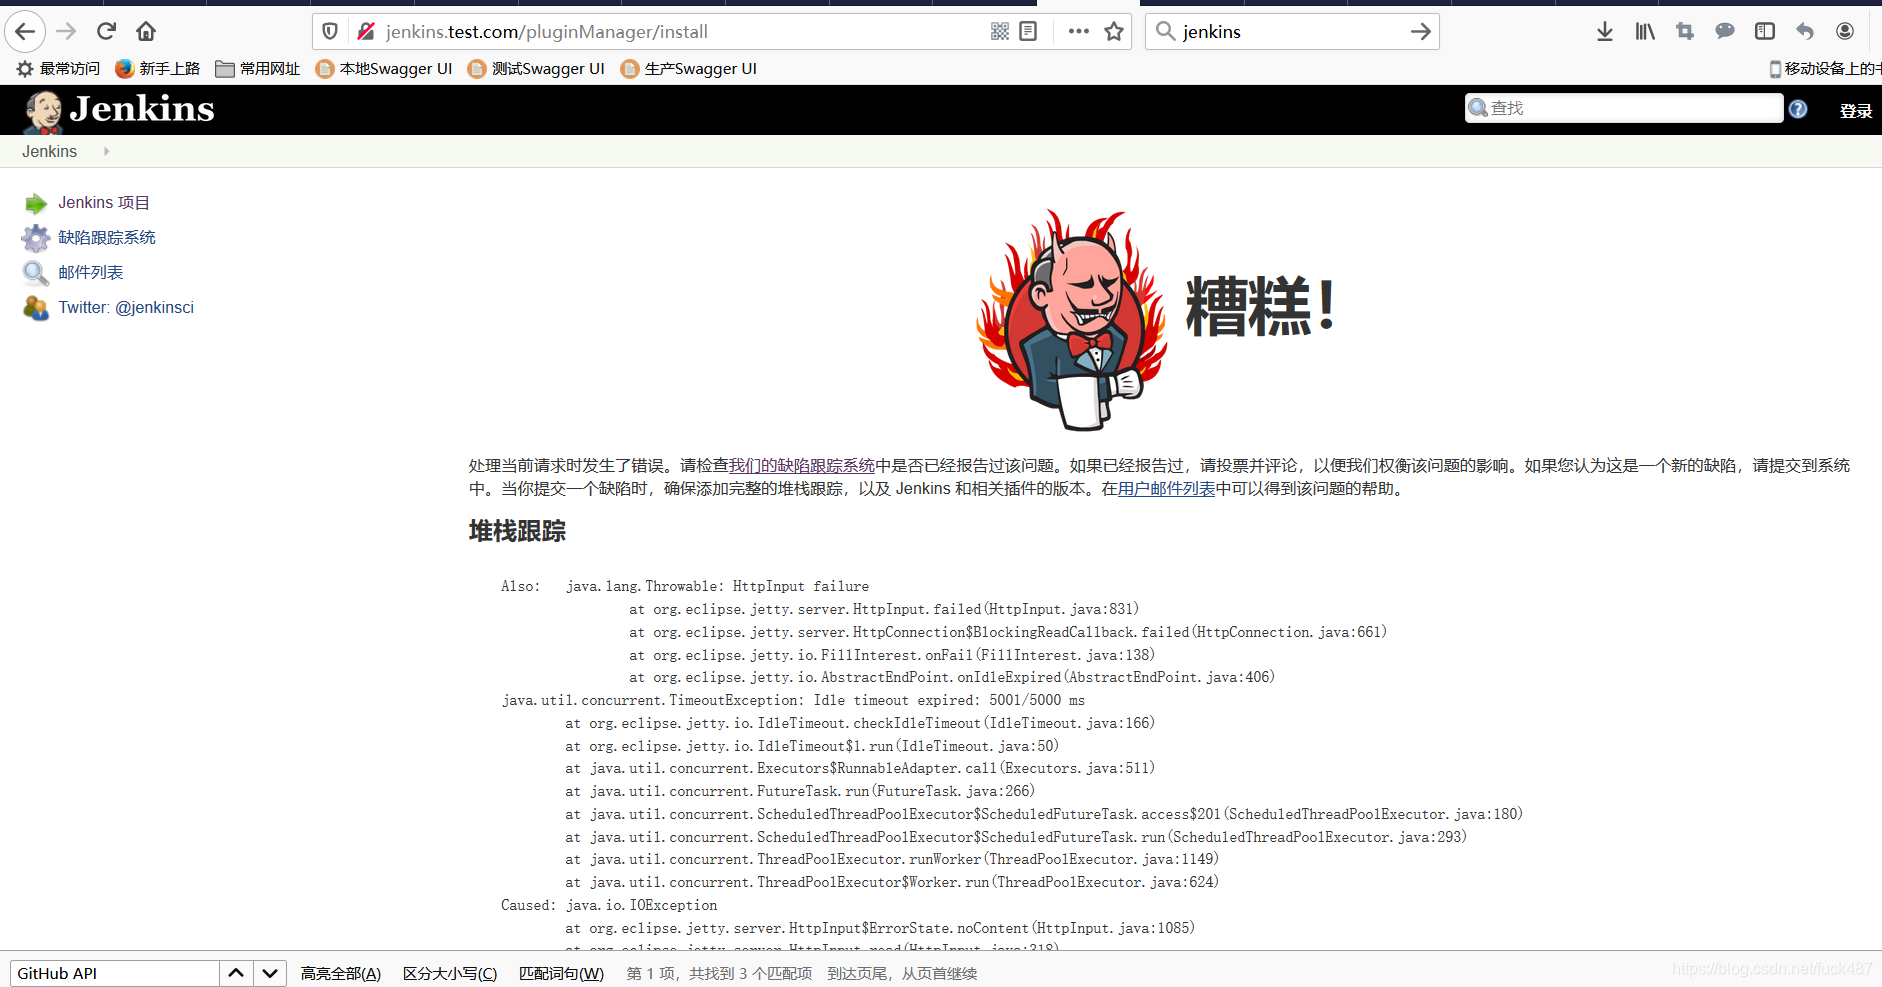Image resolution: width=1882 pixels, height=987 pixels.
Task: Follow 用户邮件列表 link in error text
Action: coord(1166,489)
